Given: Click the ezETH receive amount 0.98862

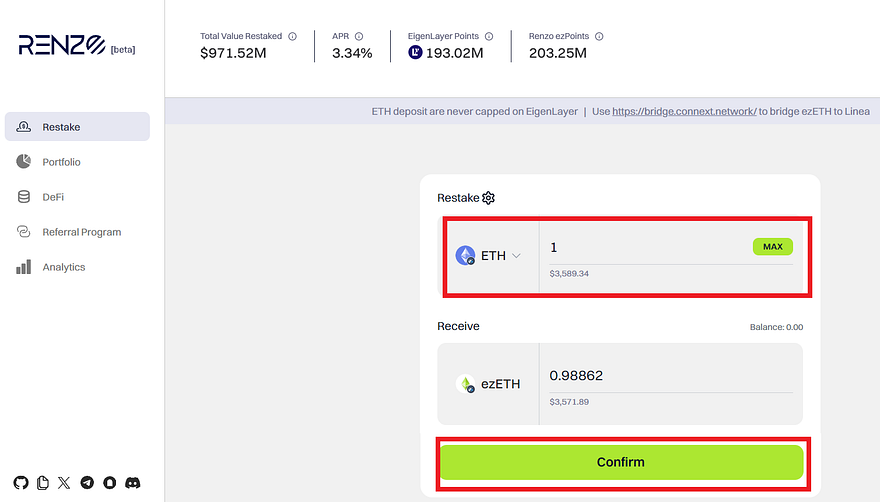Looking at the screenshot, I should click(x=576, y=376).
